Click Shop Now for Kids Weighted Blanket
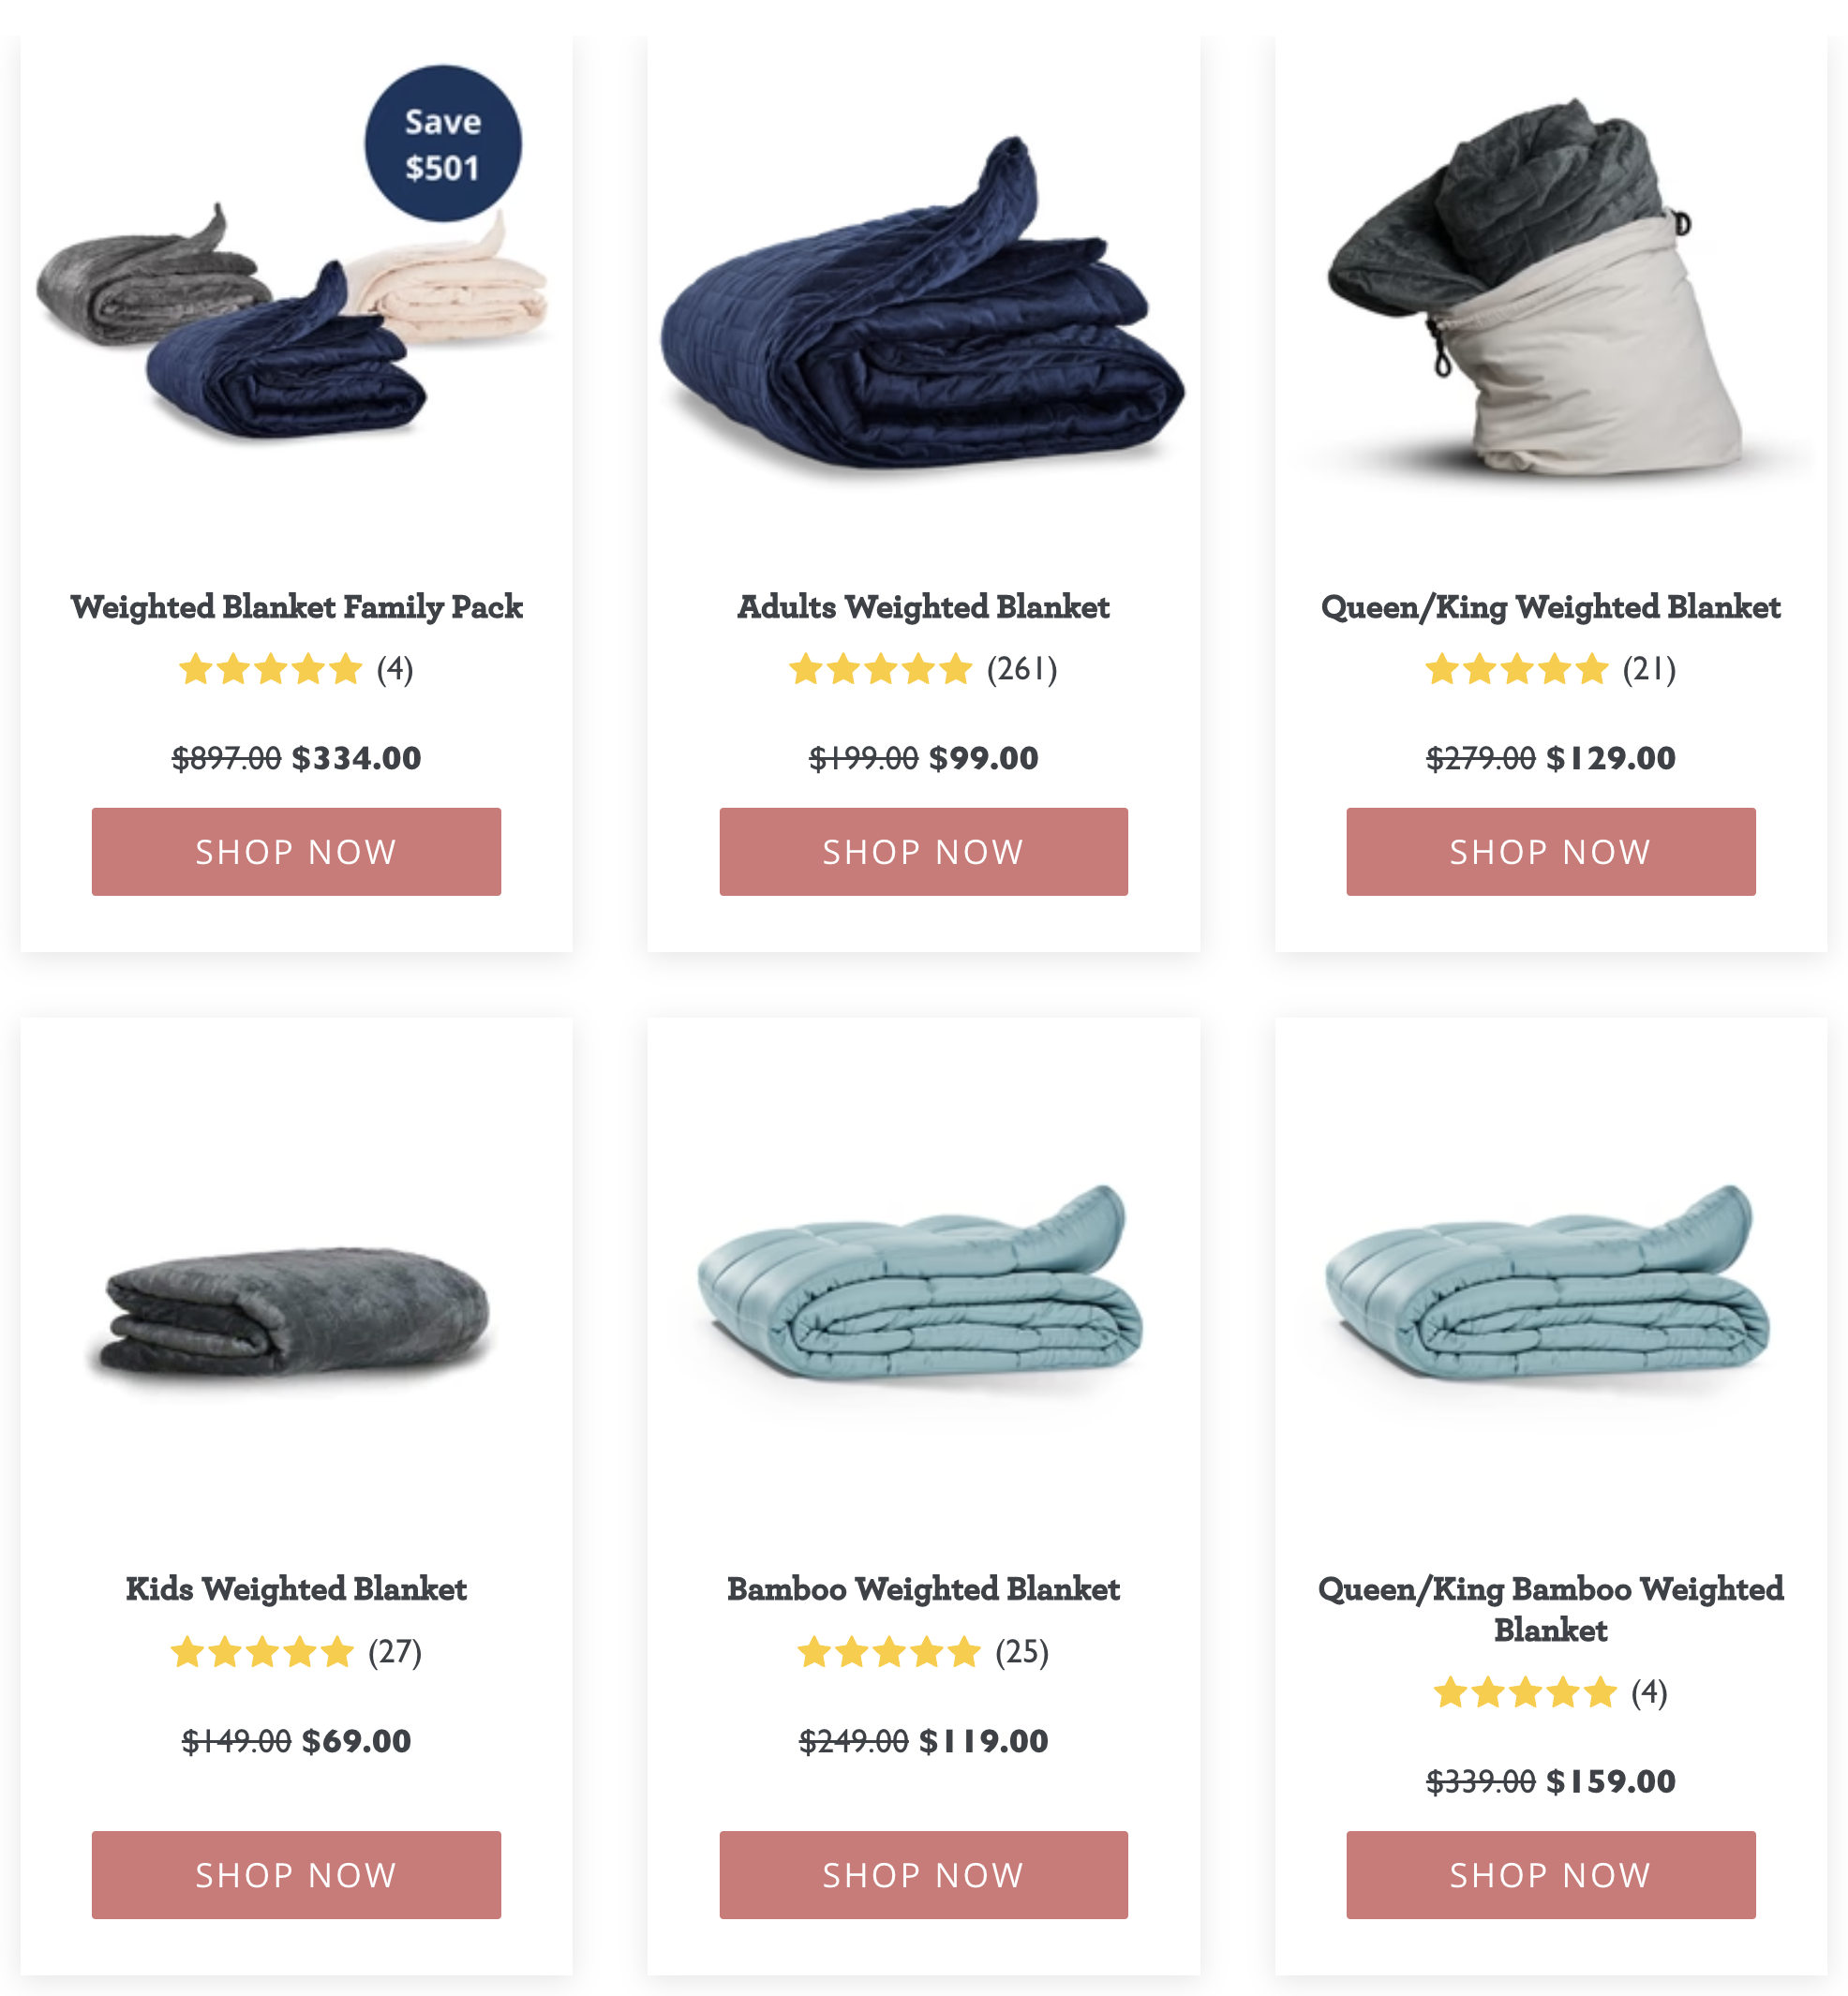 296,1874
